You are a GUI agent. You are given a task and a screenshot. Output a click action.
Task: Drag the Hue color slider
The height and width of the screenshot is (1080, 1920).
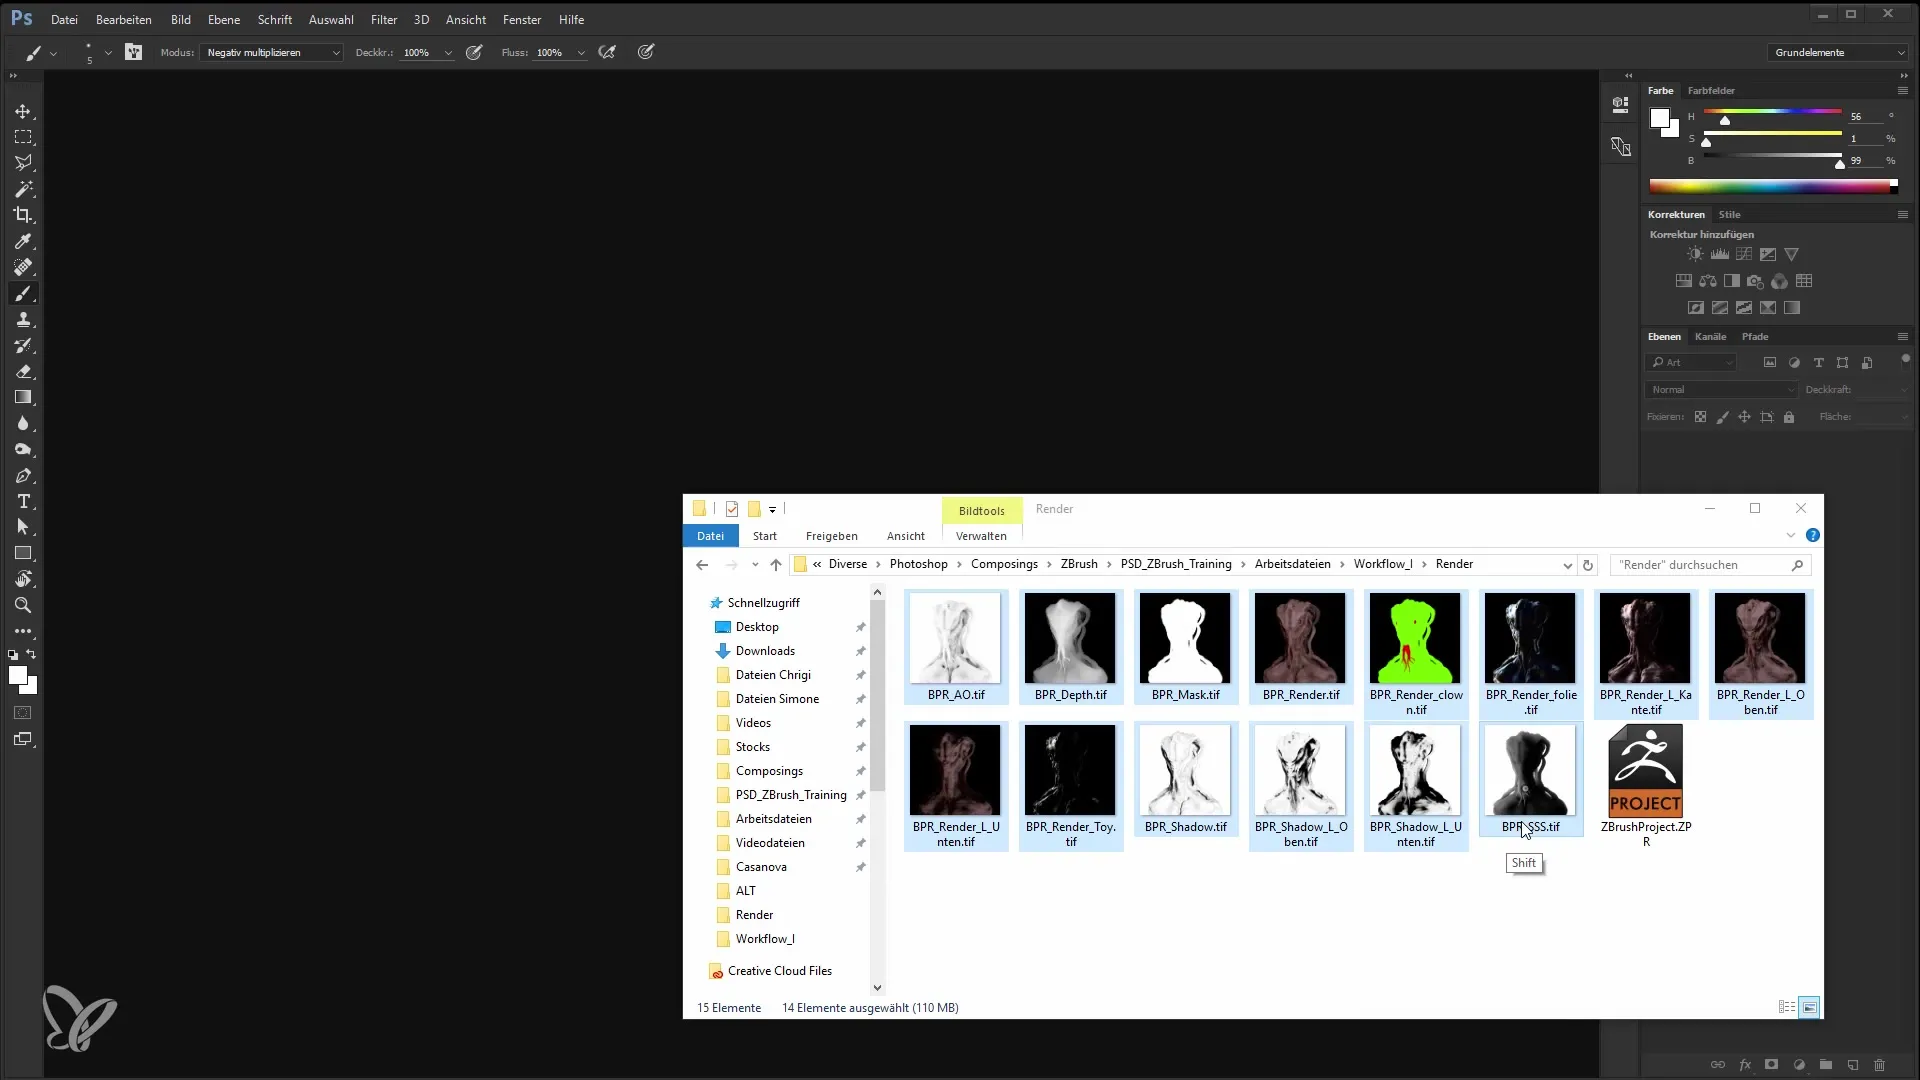pyautogui.click(x=1724, y=120)
